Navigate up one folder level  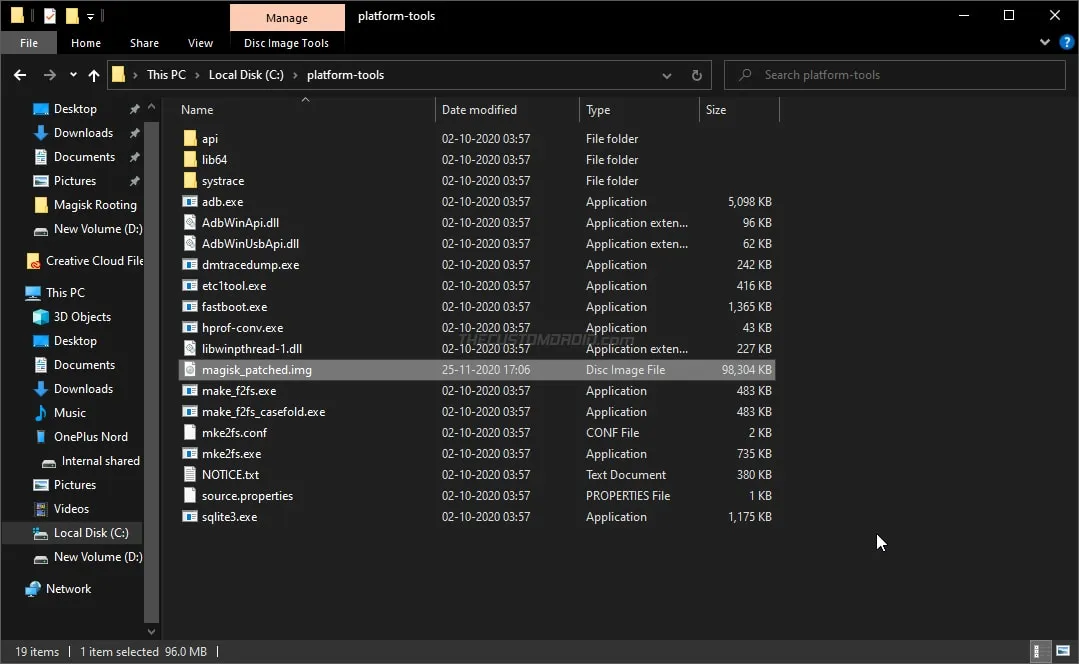point(93,75)
